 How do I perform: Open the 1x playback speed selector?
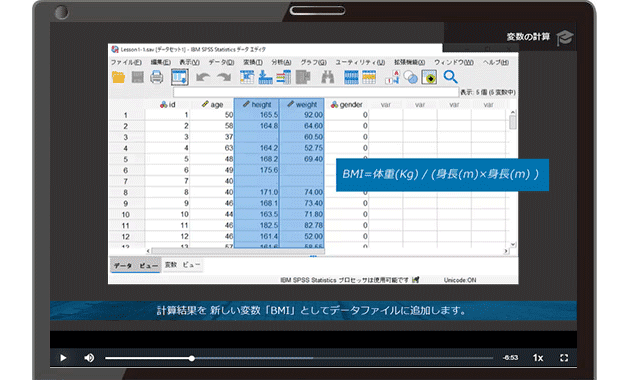(x=538, y=358)
